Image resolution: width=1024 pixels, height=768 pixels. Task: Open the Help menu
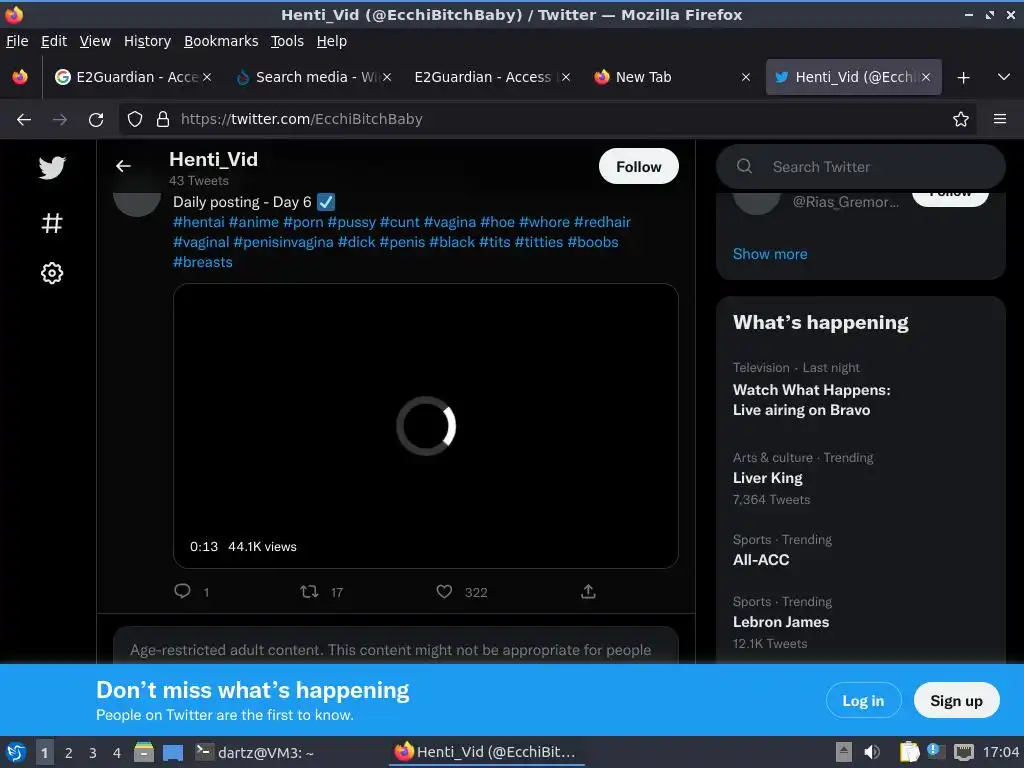332,41
